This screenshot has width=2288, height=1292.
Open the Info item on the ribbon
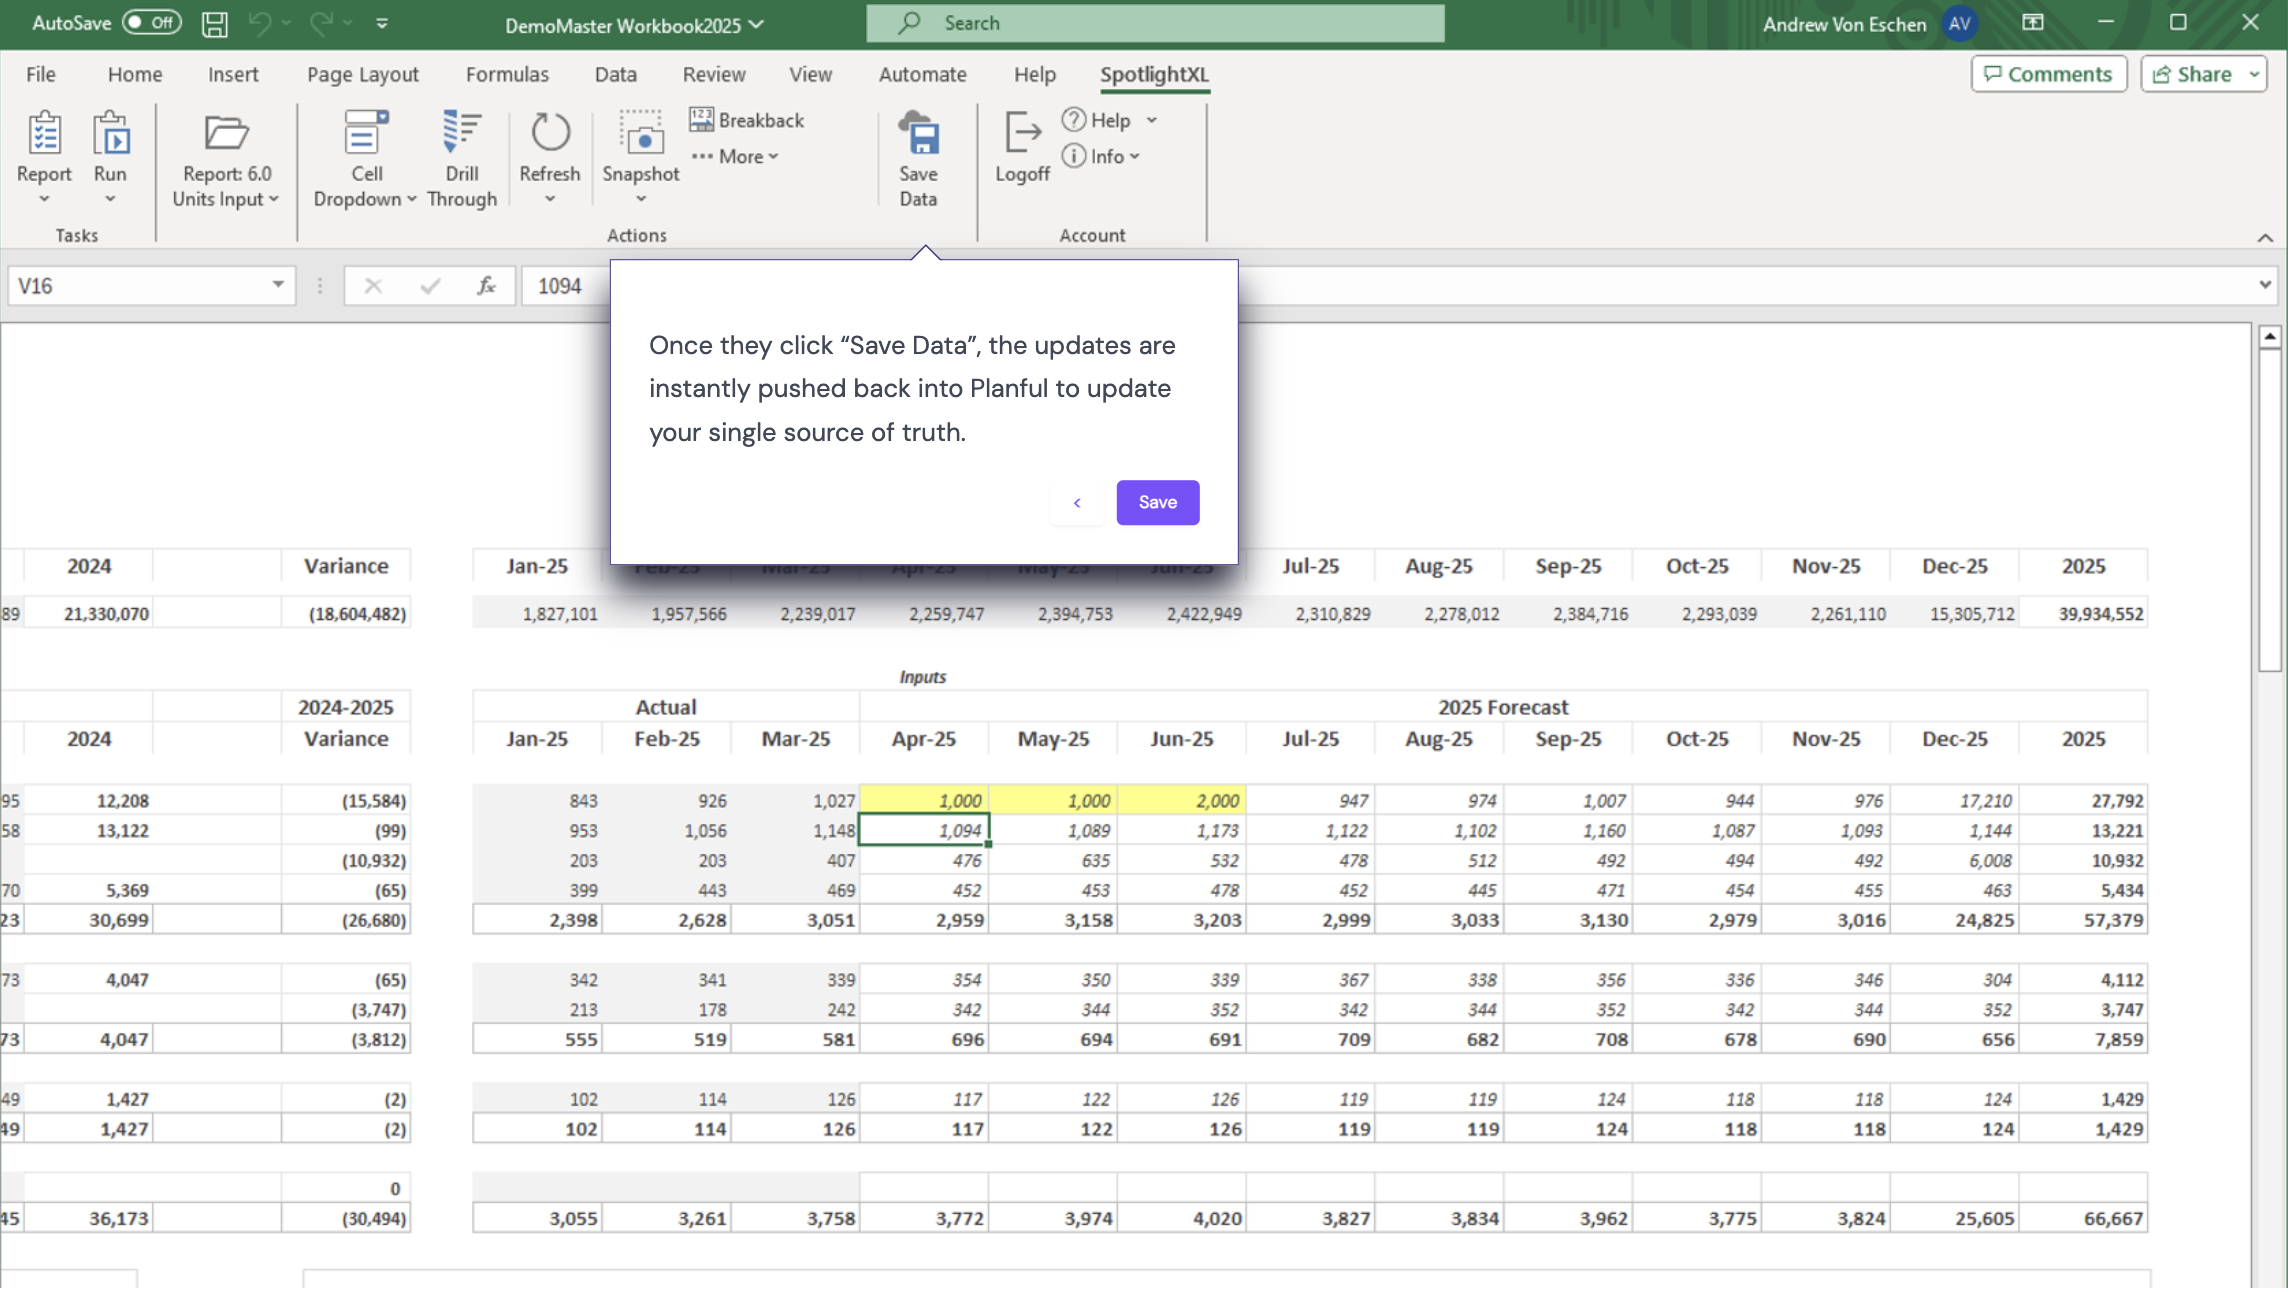(x=1101, y=156)
